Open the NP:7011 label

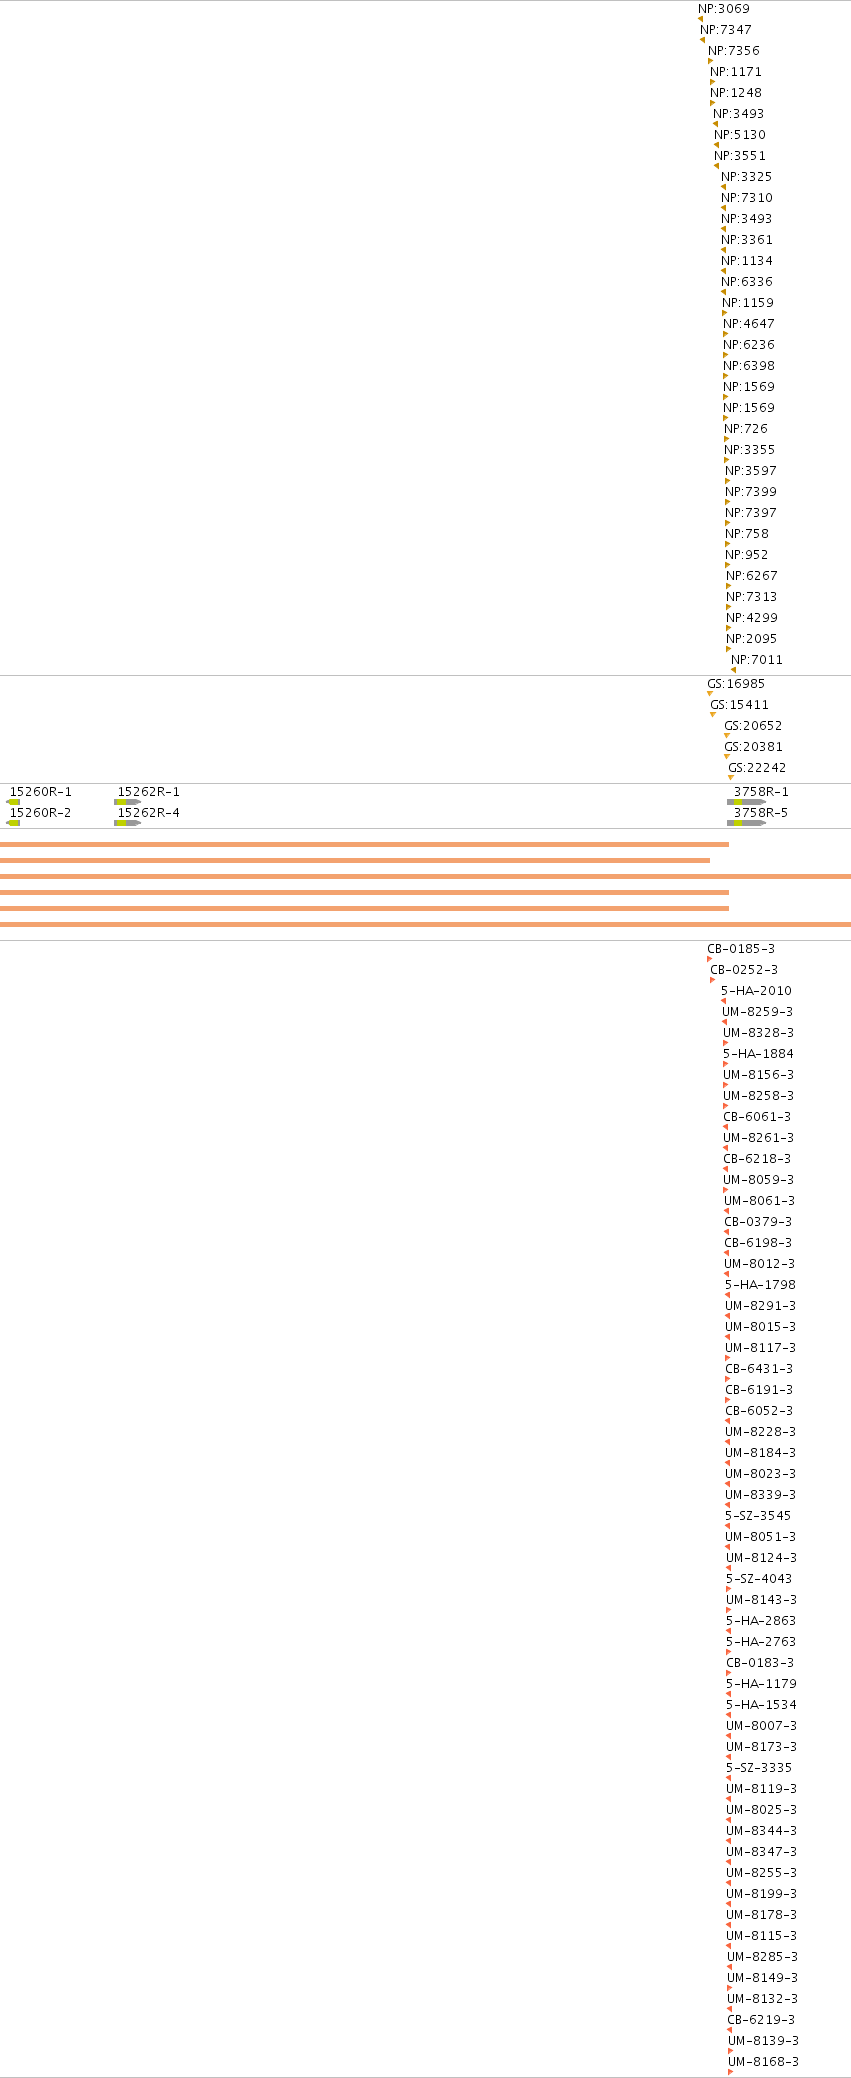757,660
